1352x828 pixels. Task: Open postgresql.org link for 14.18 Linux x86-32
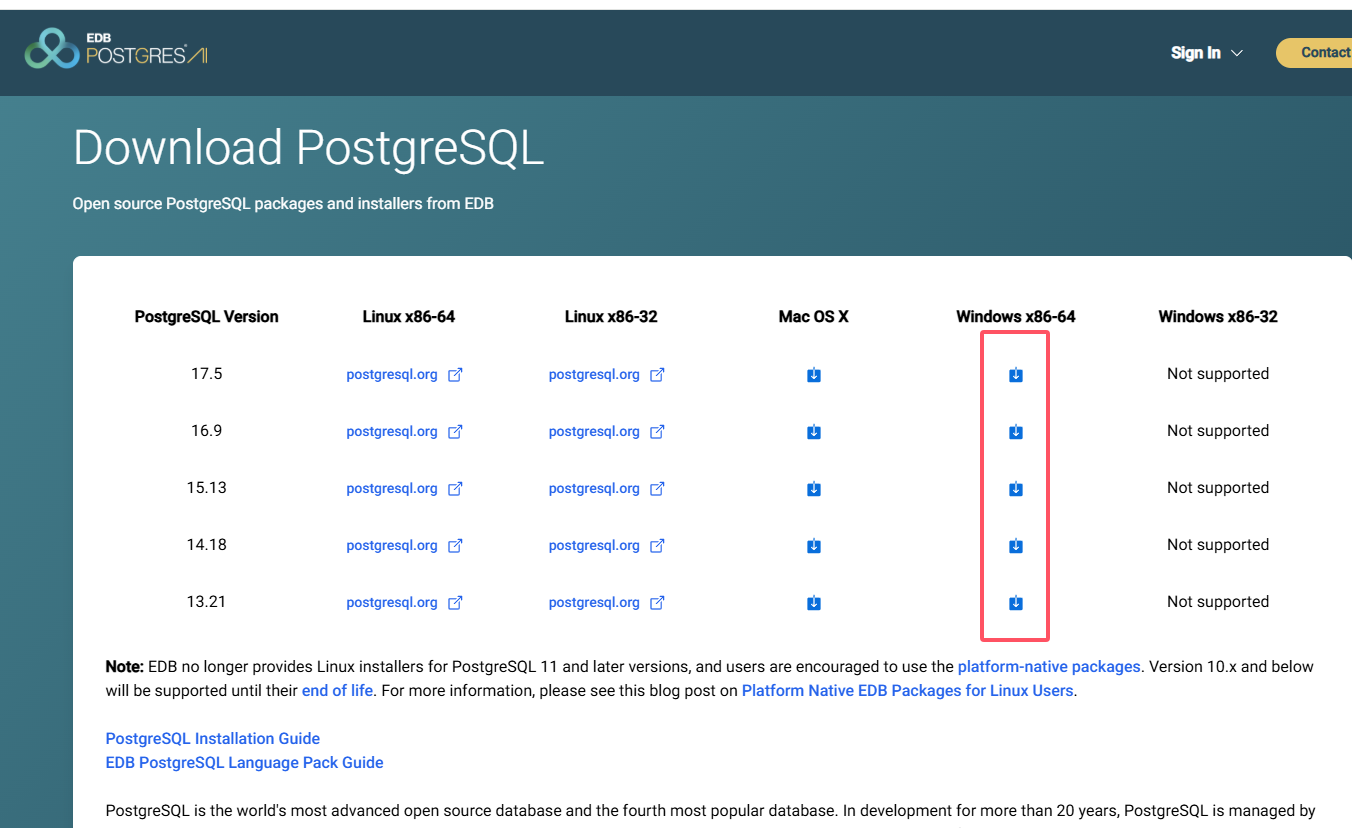pos(594,546)
